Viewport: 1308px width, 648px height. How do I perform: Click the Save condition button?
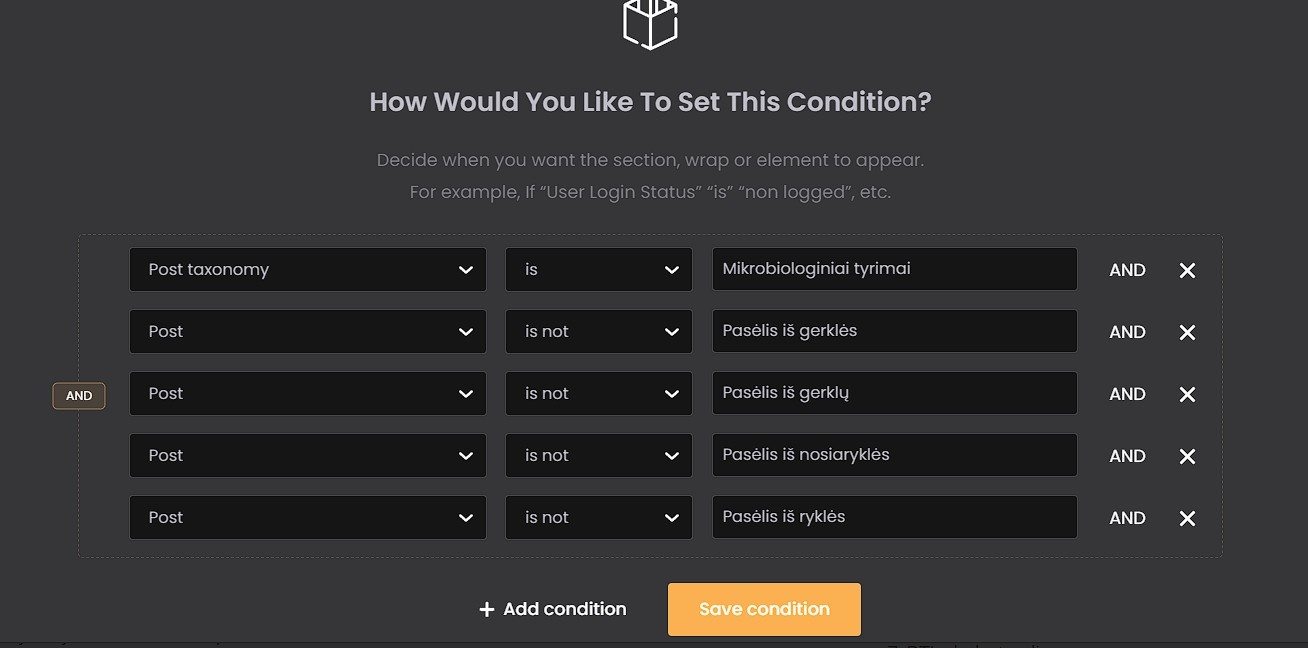pyautogui.click(x=764, y=609)
